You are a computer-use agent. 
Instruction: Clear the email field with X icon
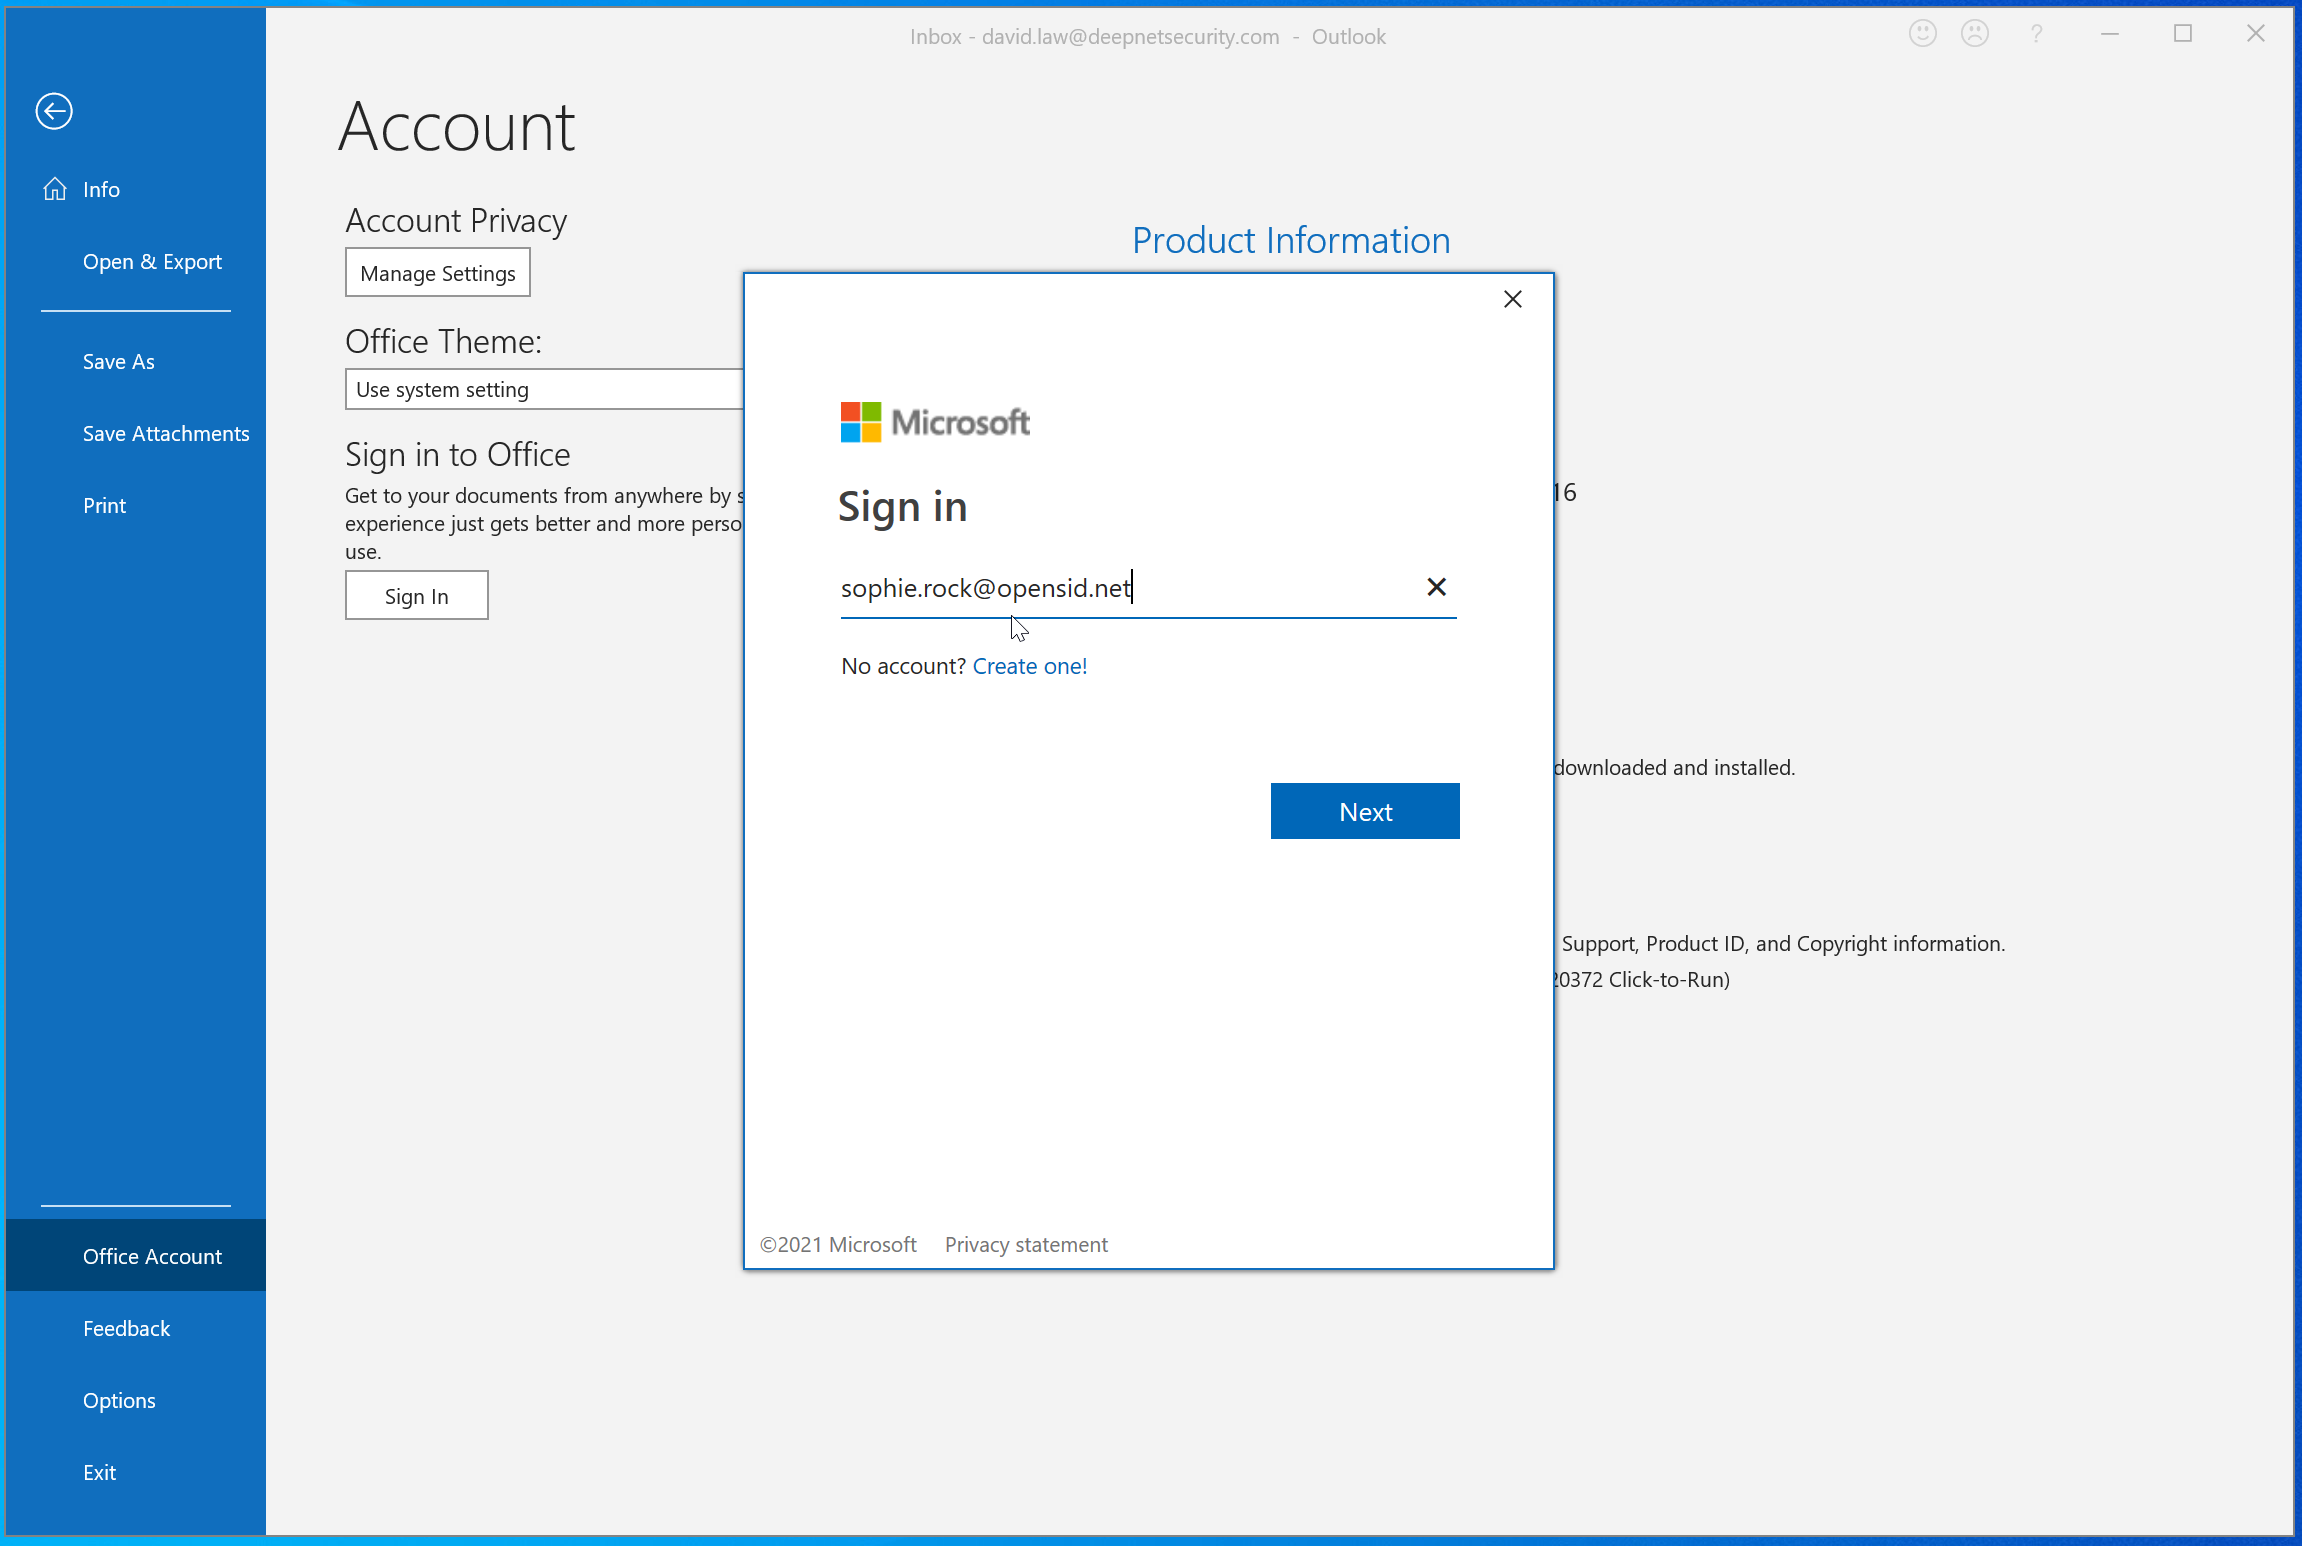click(x=1436, y=587)
